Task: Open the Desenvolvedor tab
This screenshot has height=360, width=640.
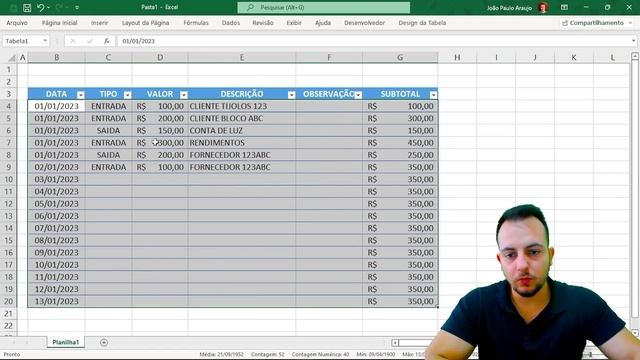Action: (364, 23)
